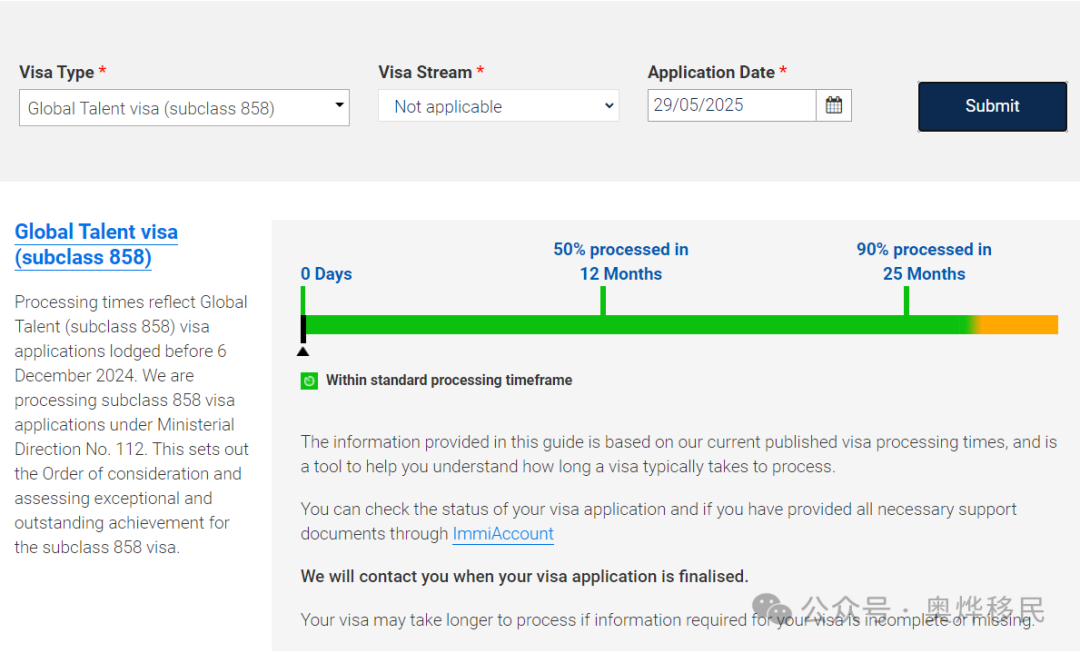Click the bold 'We will contact you' notice
Viewport: 1080px width, 653px height.
(x=524, y=576)
